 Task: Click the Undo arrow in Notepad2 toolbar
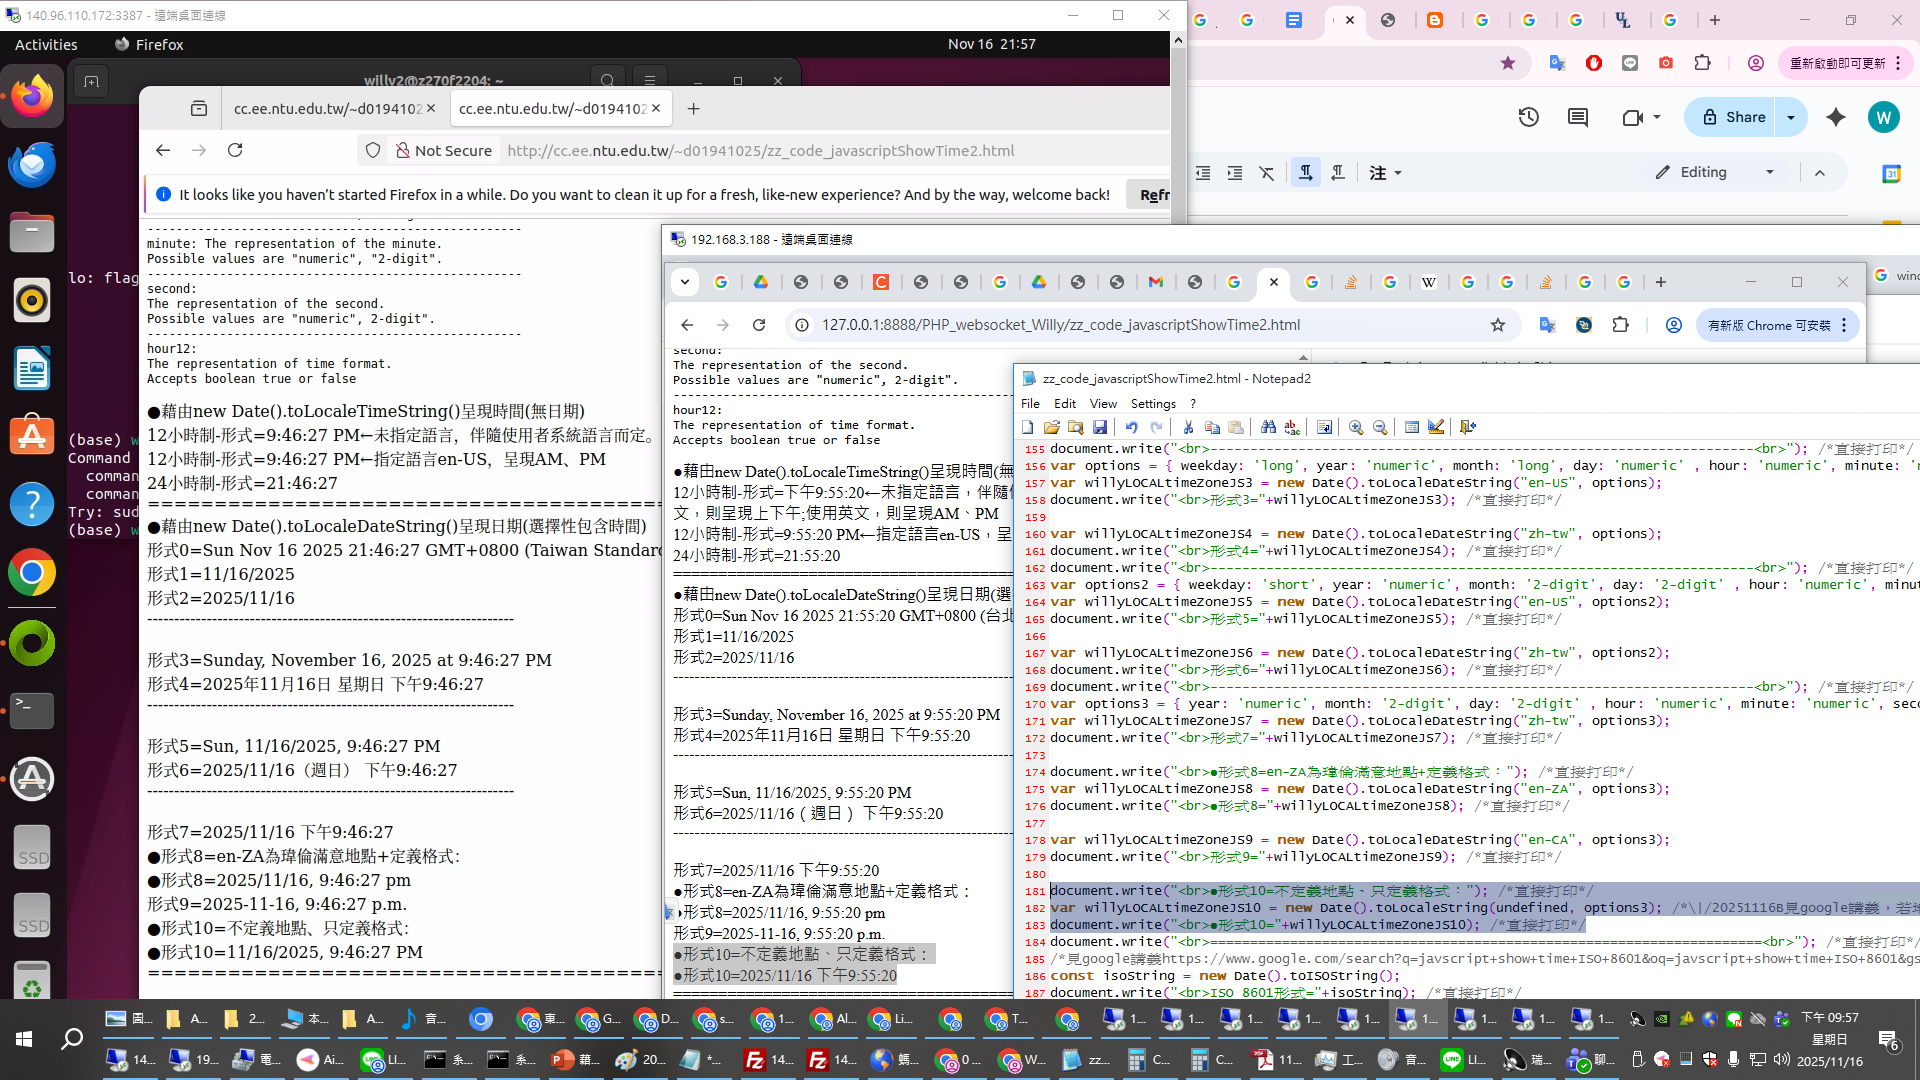tap(1132, 427)
